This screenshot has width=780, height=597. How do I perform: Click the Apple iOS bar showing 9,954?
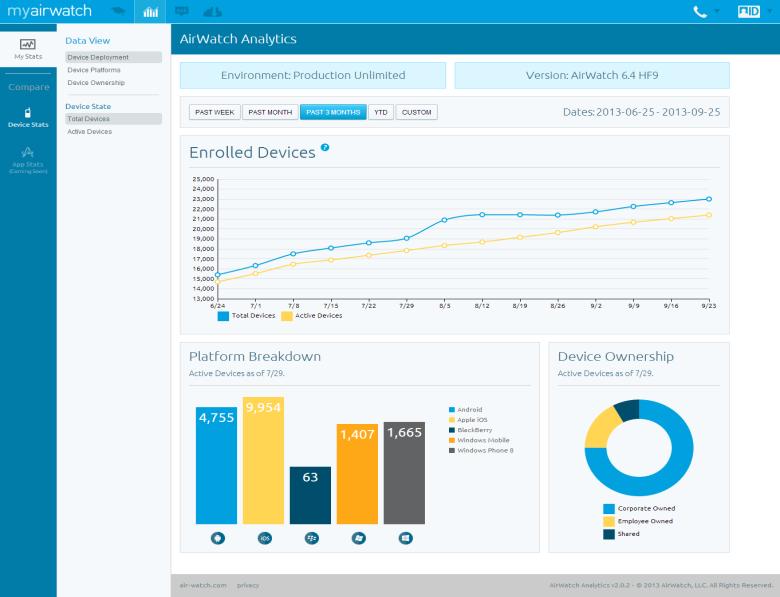263,461
